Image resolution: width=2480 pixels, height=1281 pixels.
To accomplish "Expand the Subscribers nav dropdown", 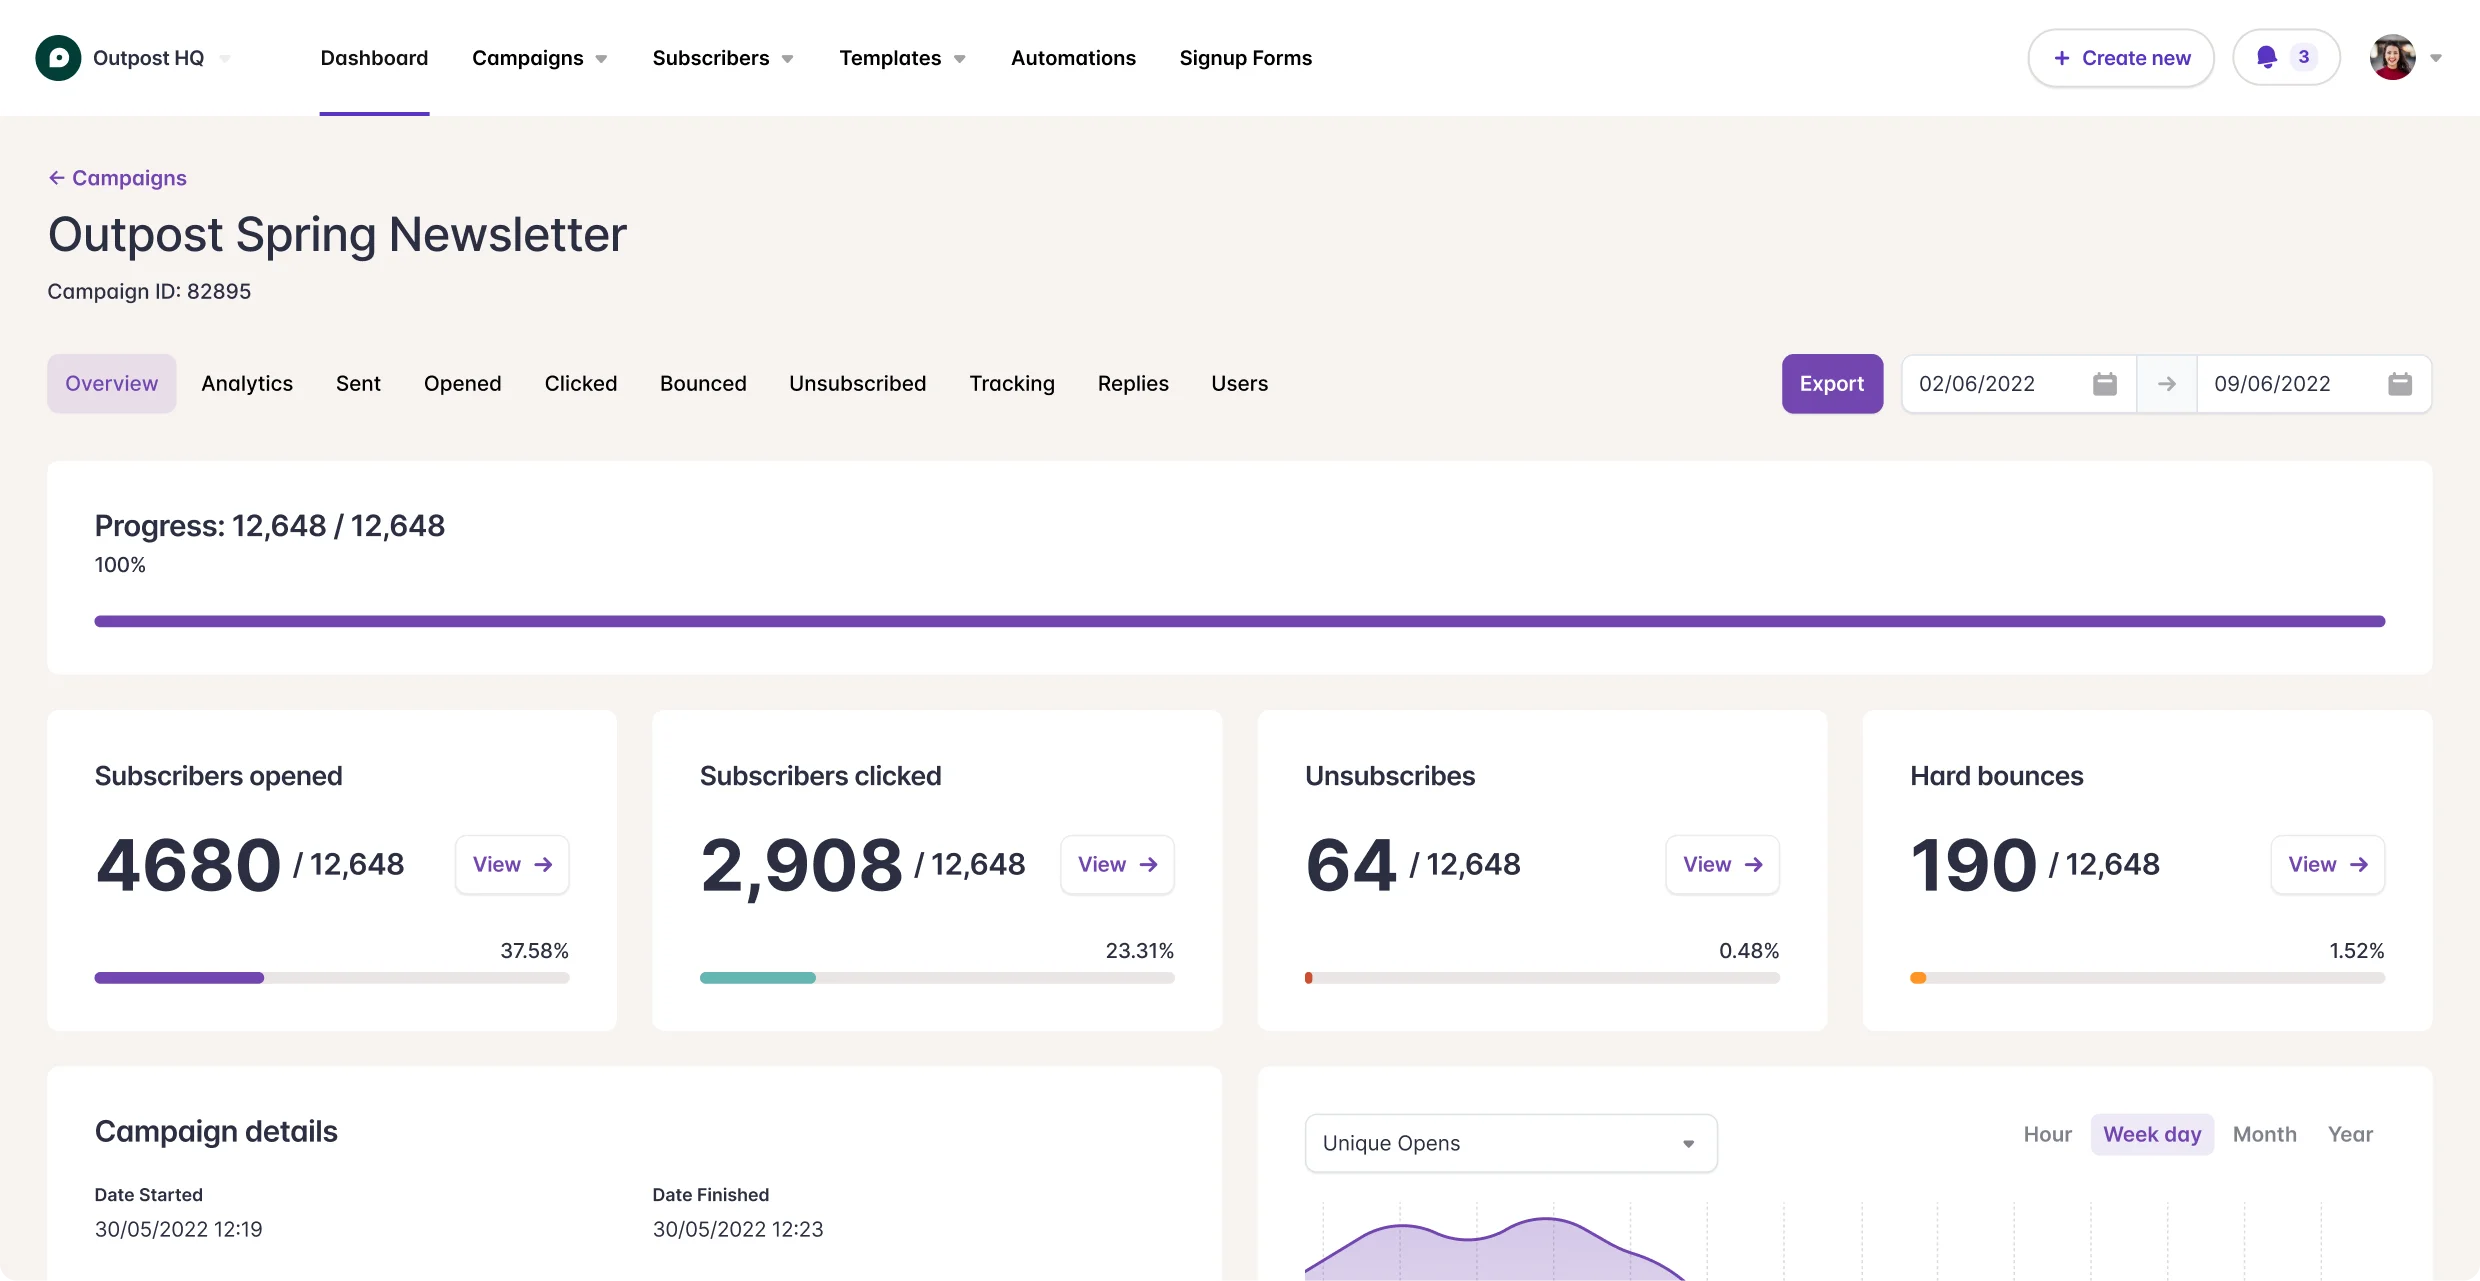I will (787, 59).
